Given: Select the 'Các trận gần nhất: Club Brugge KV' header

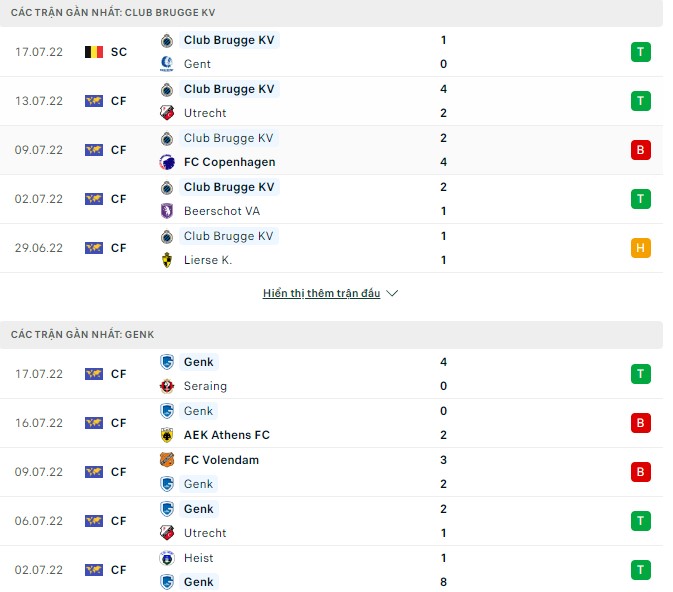Looking at the screenshot, I should pyautogui.click(x=112, y=13).
